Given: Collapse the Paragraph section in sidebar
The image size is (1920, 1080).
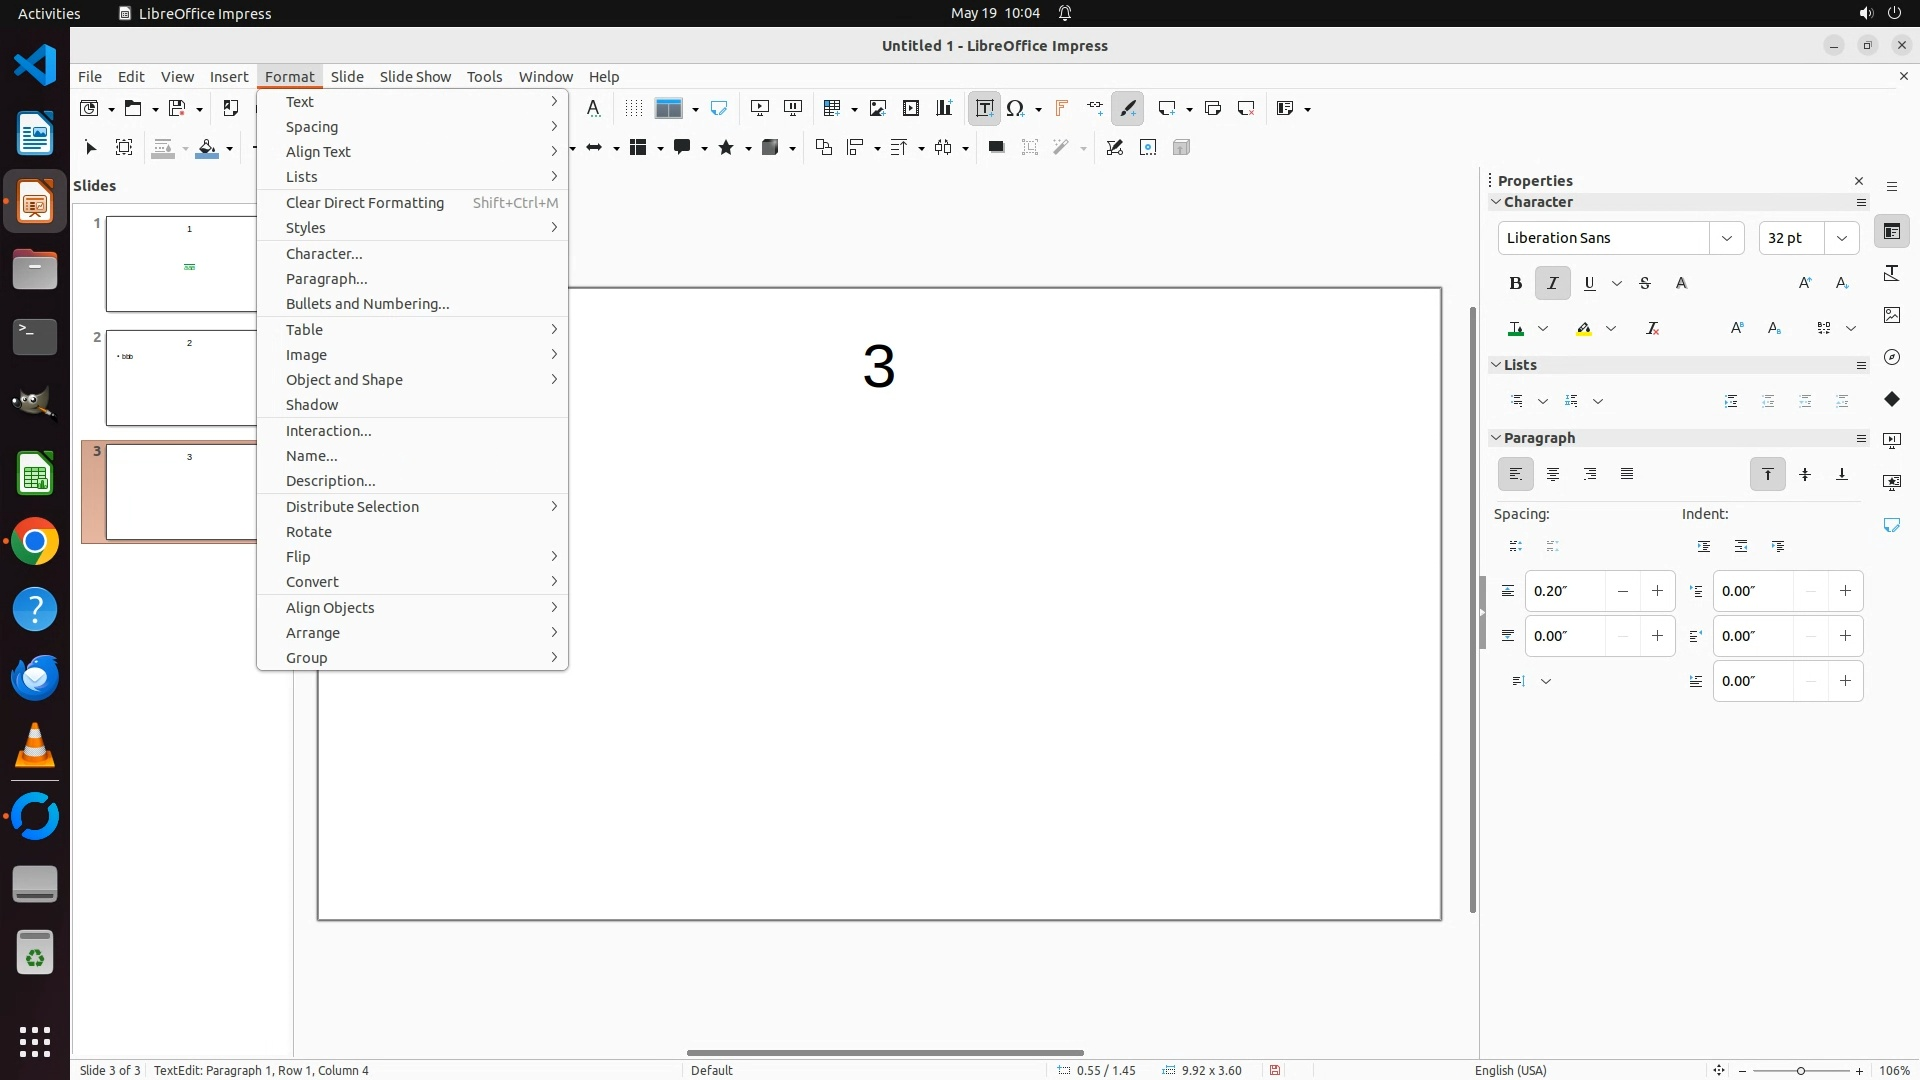Looking at the screenshot, I should tap(1497, 438).
